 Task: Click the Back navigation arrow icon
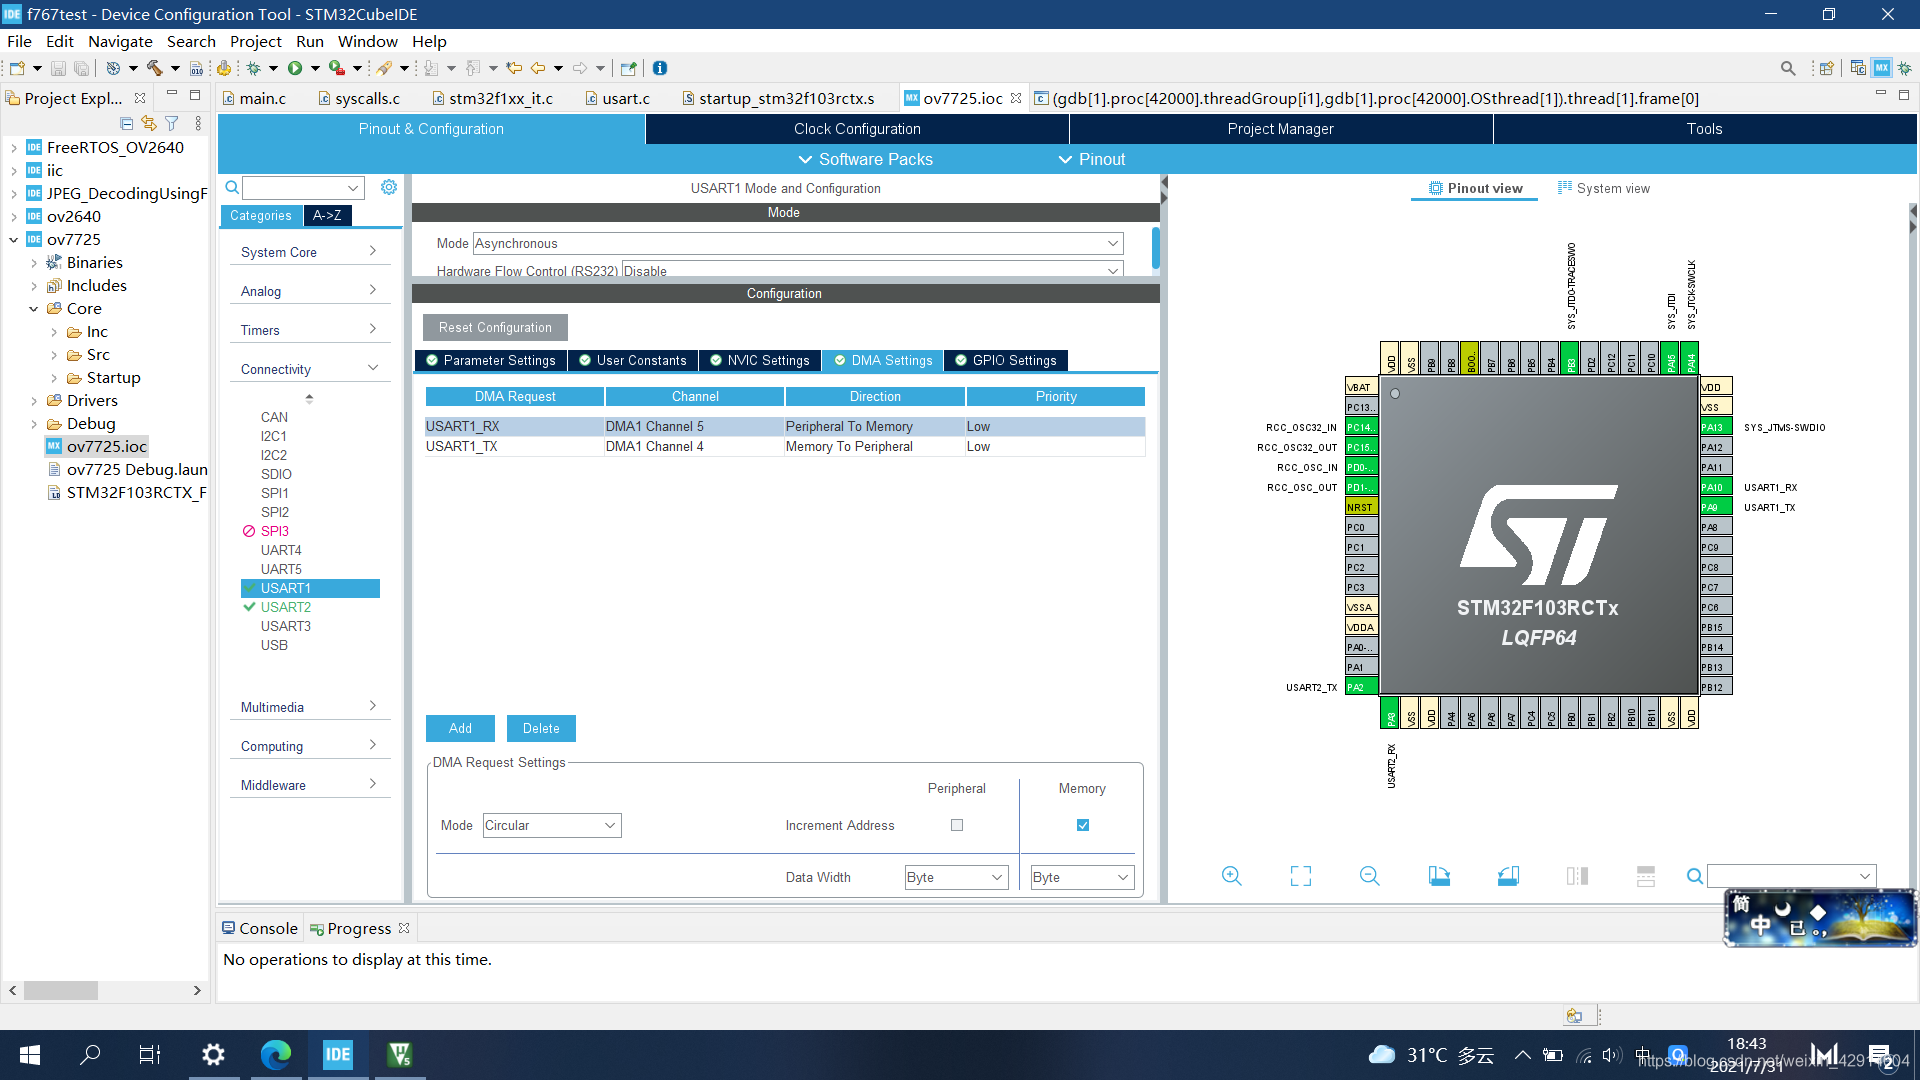pos(538,68)
